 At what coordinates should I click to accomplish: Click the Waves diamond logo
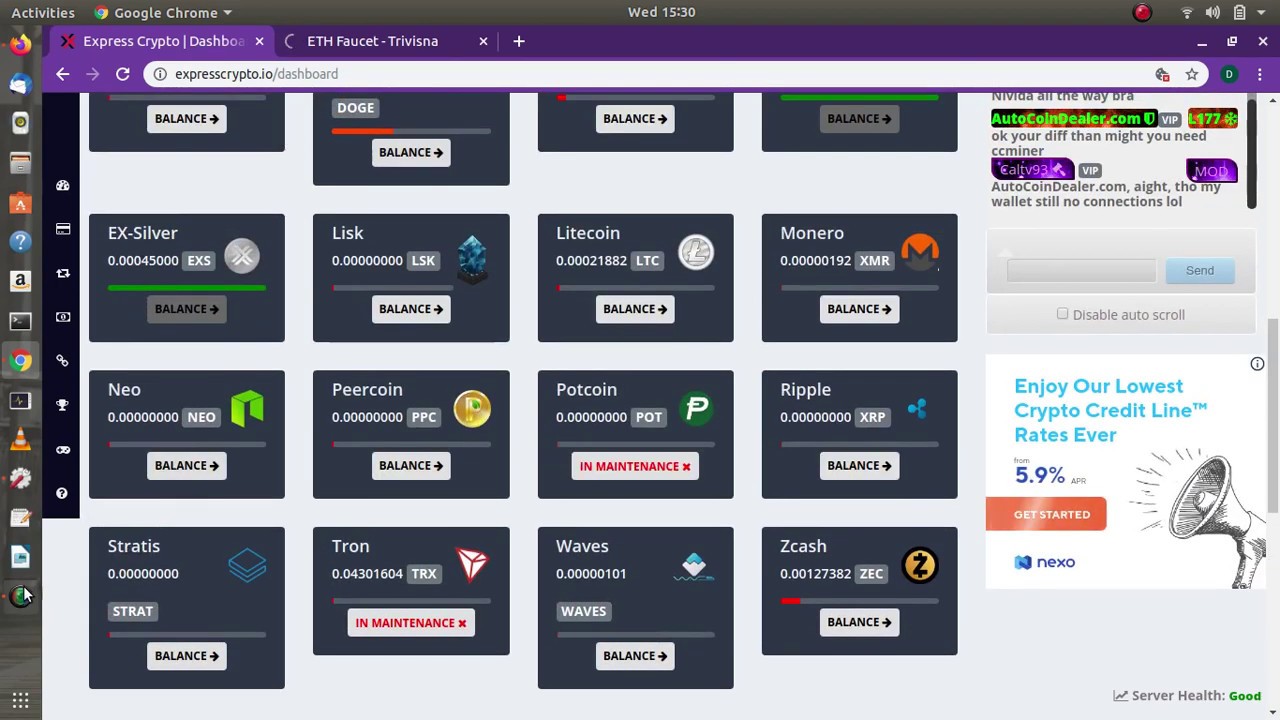694,567
